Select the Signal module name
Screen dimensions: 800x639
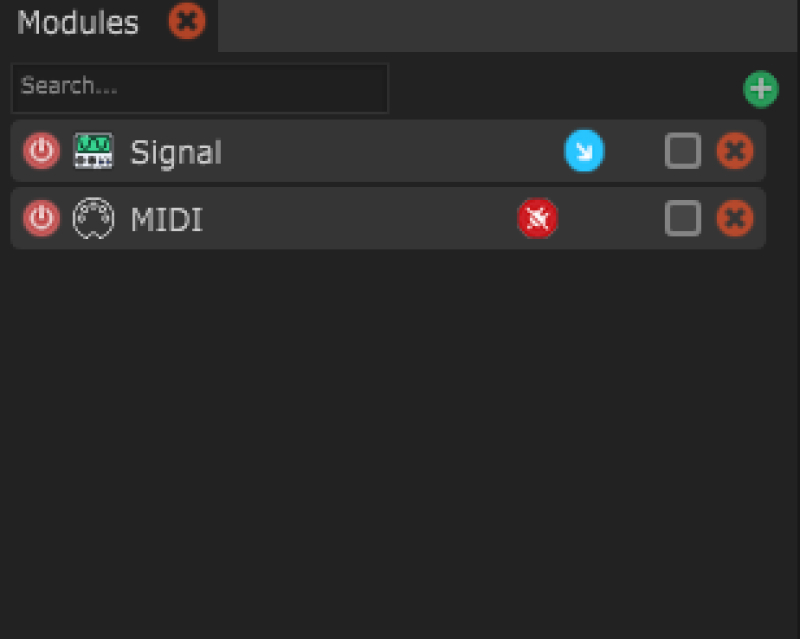click(x=176, y=153)
